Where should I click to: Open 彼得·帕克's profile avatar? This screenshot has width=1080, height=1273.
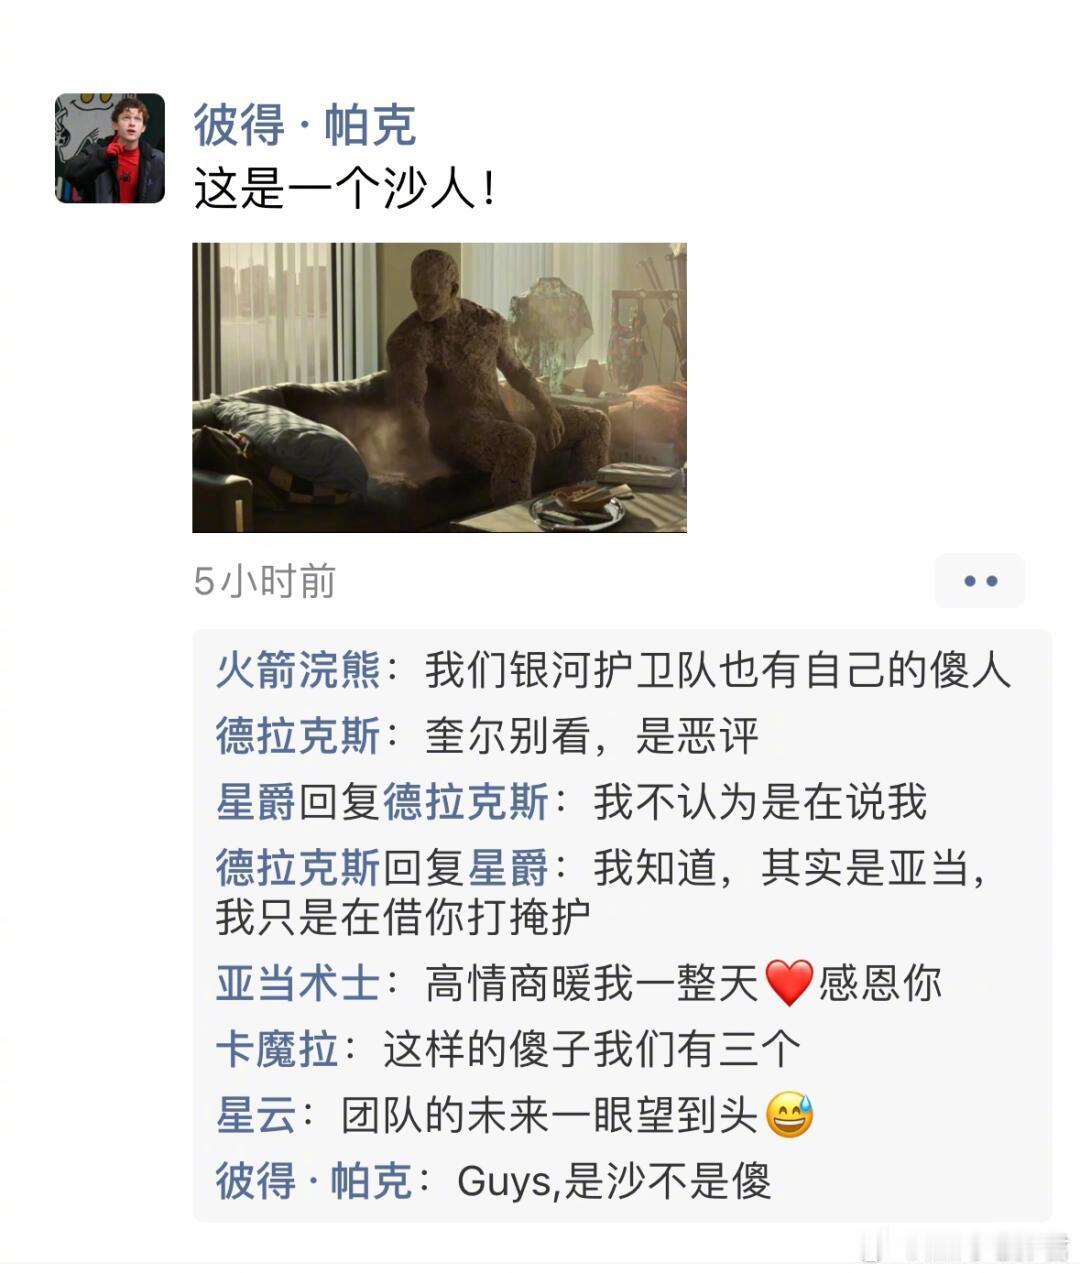110,148
